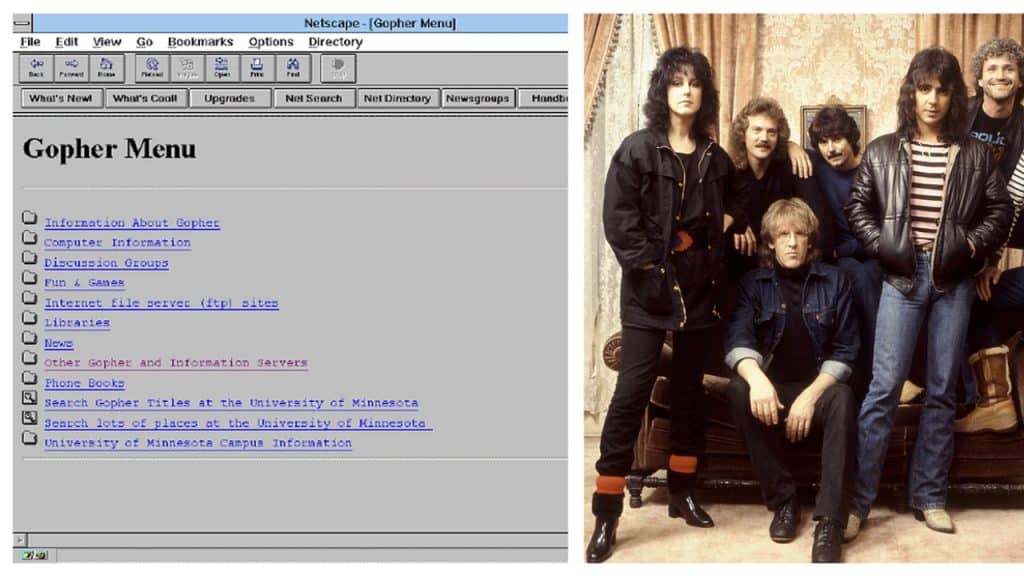Click the partially visible Handbook button
The height and width of the screenshot is (576, 1024).
coord(543,99)
